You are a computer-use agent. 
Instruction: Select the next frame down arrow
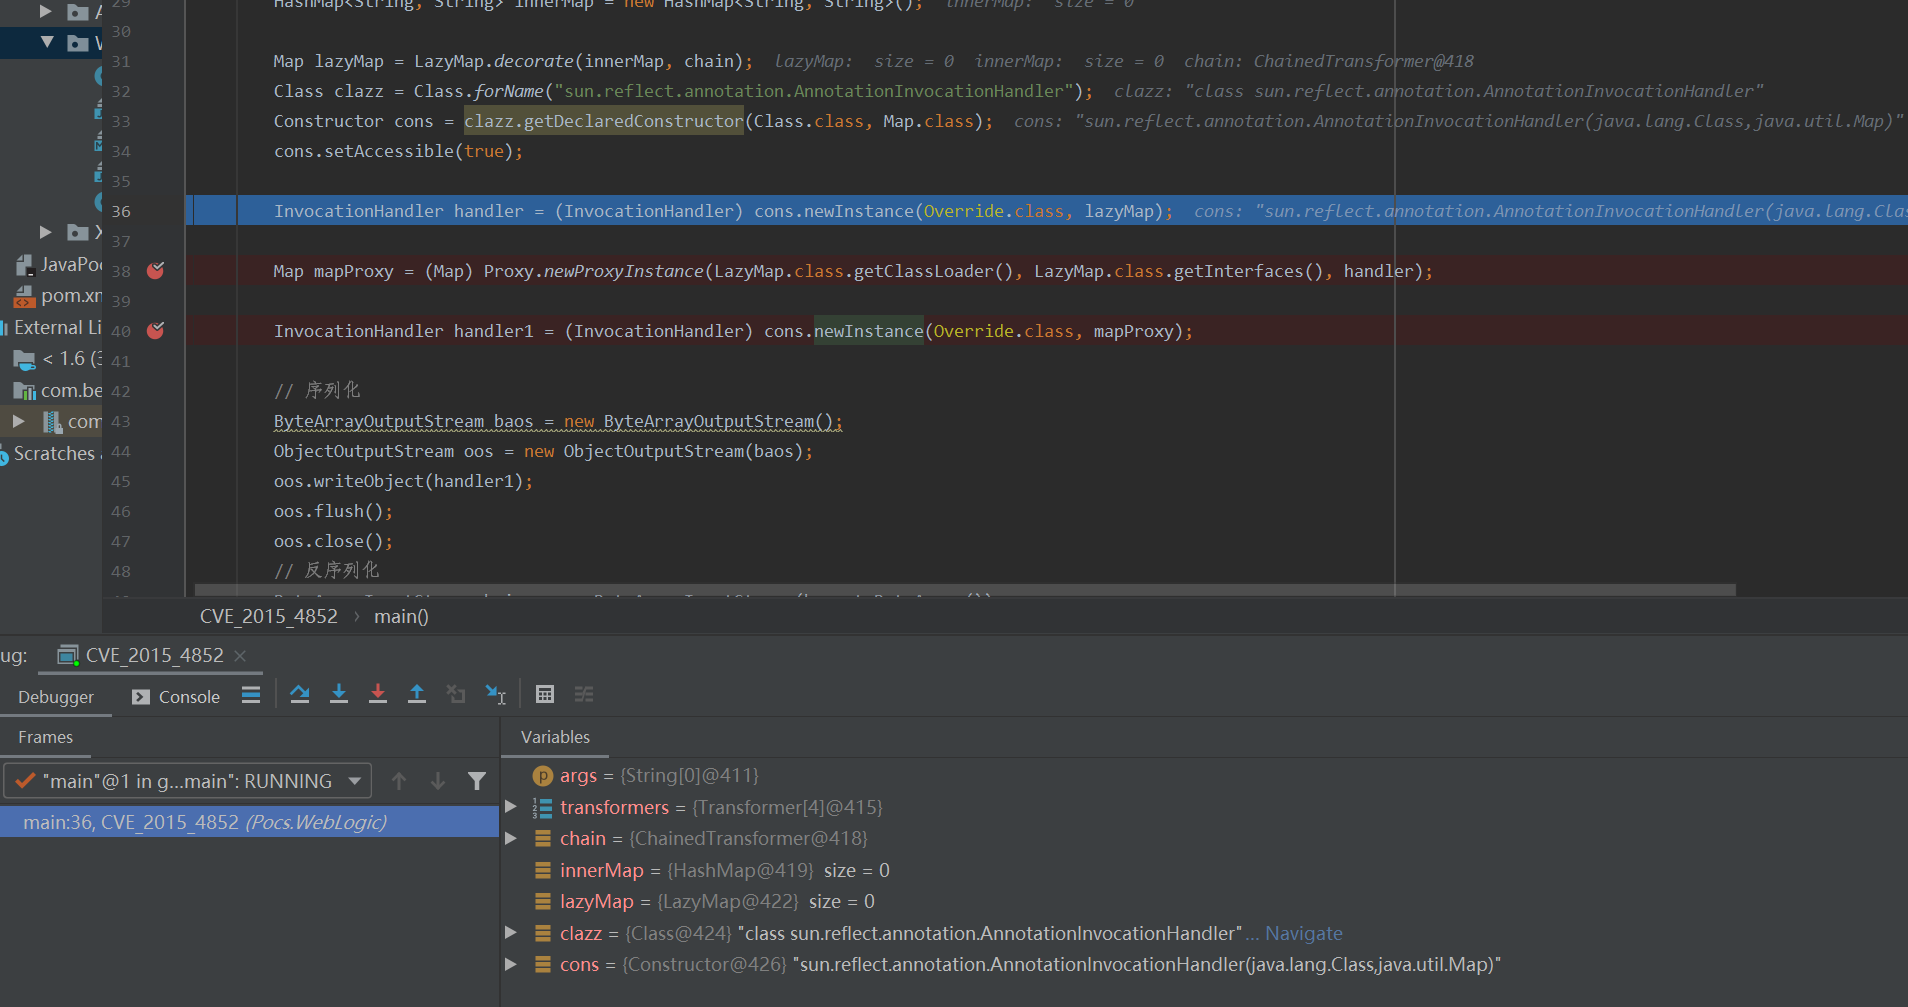pos(438,781)
